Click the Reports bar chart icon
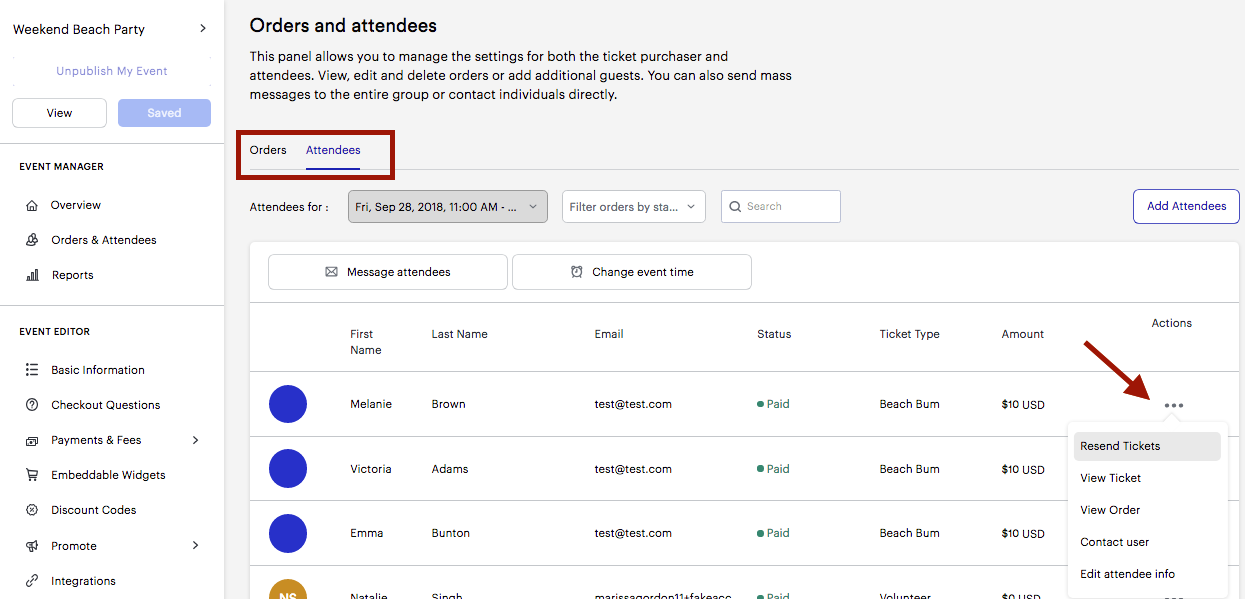This screenshot has width=1245, height=599. (x=32, y=275)
